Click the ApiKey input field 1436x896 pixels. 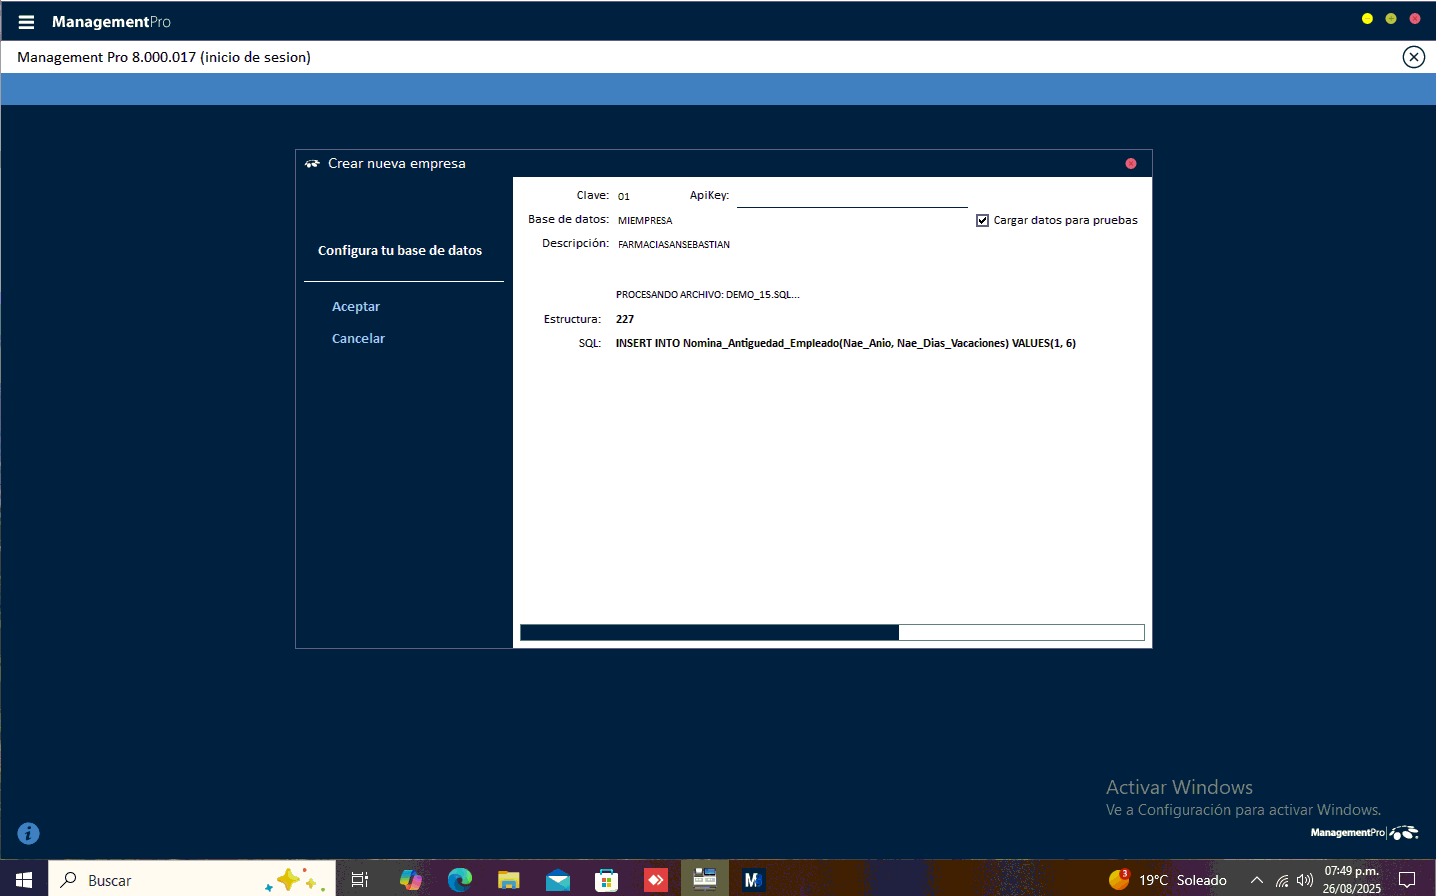[x=852, y=197]
